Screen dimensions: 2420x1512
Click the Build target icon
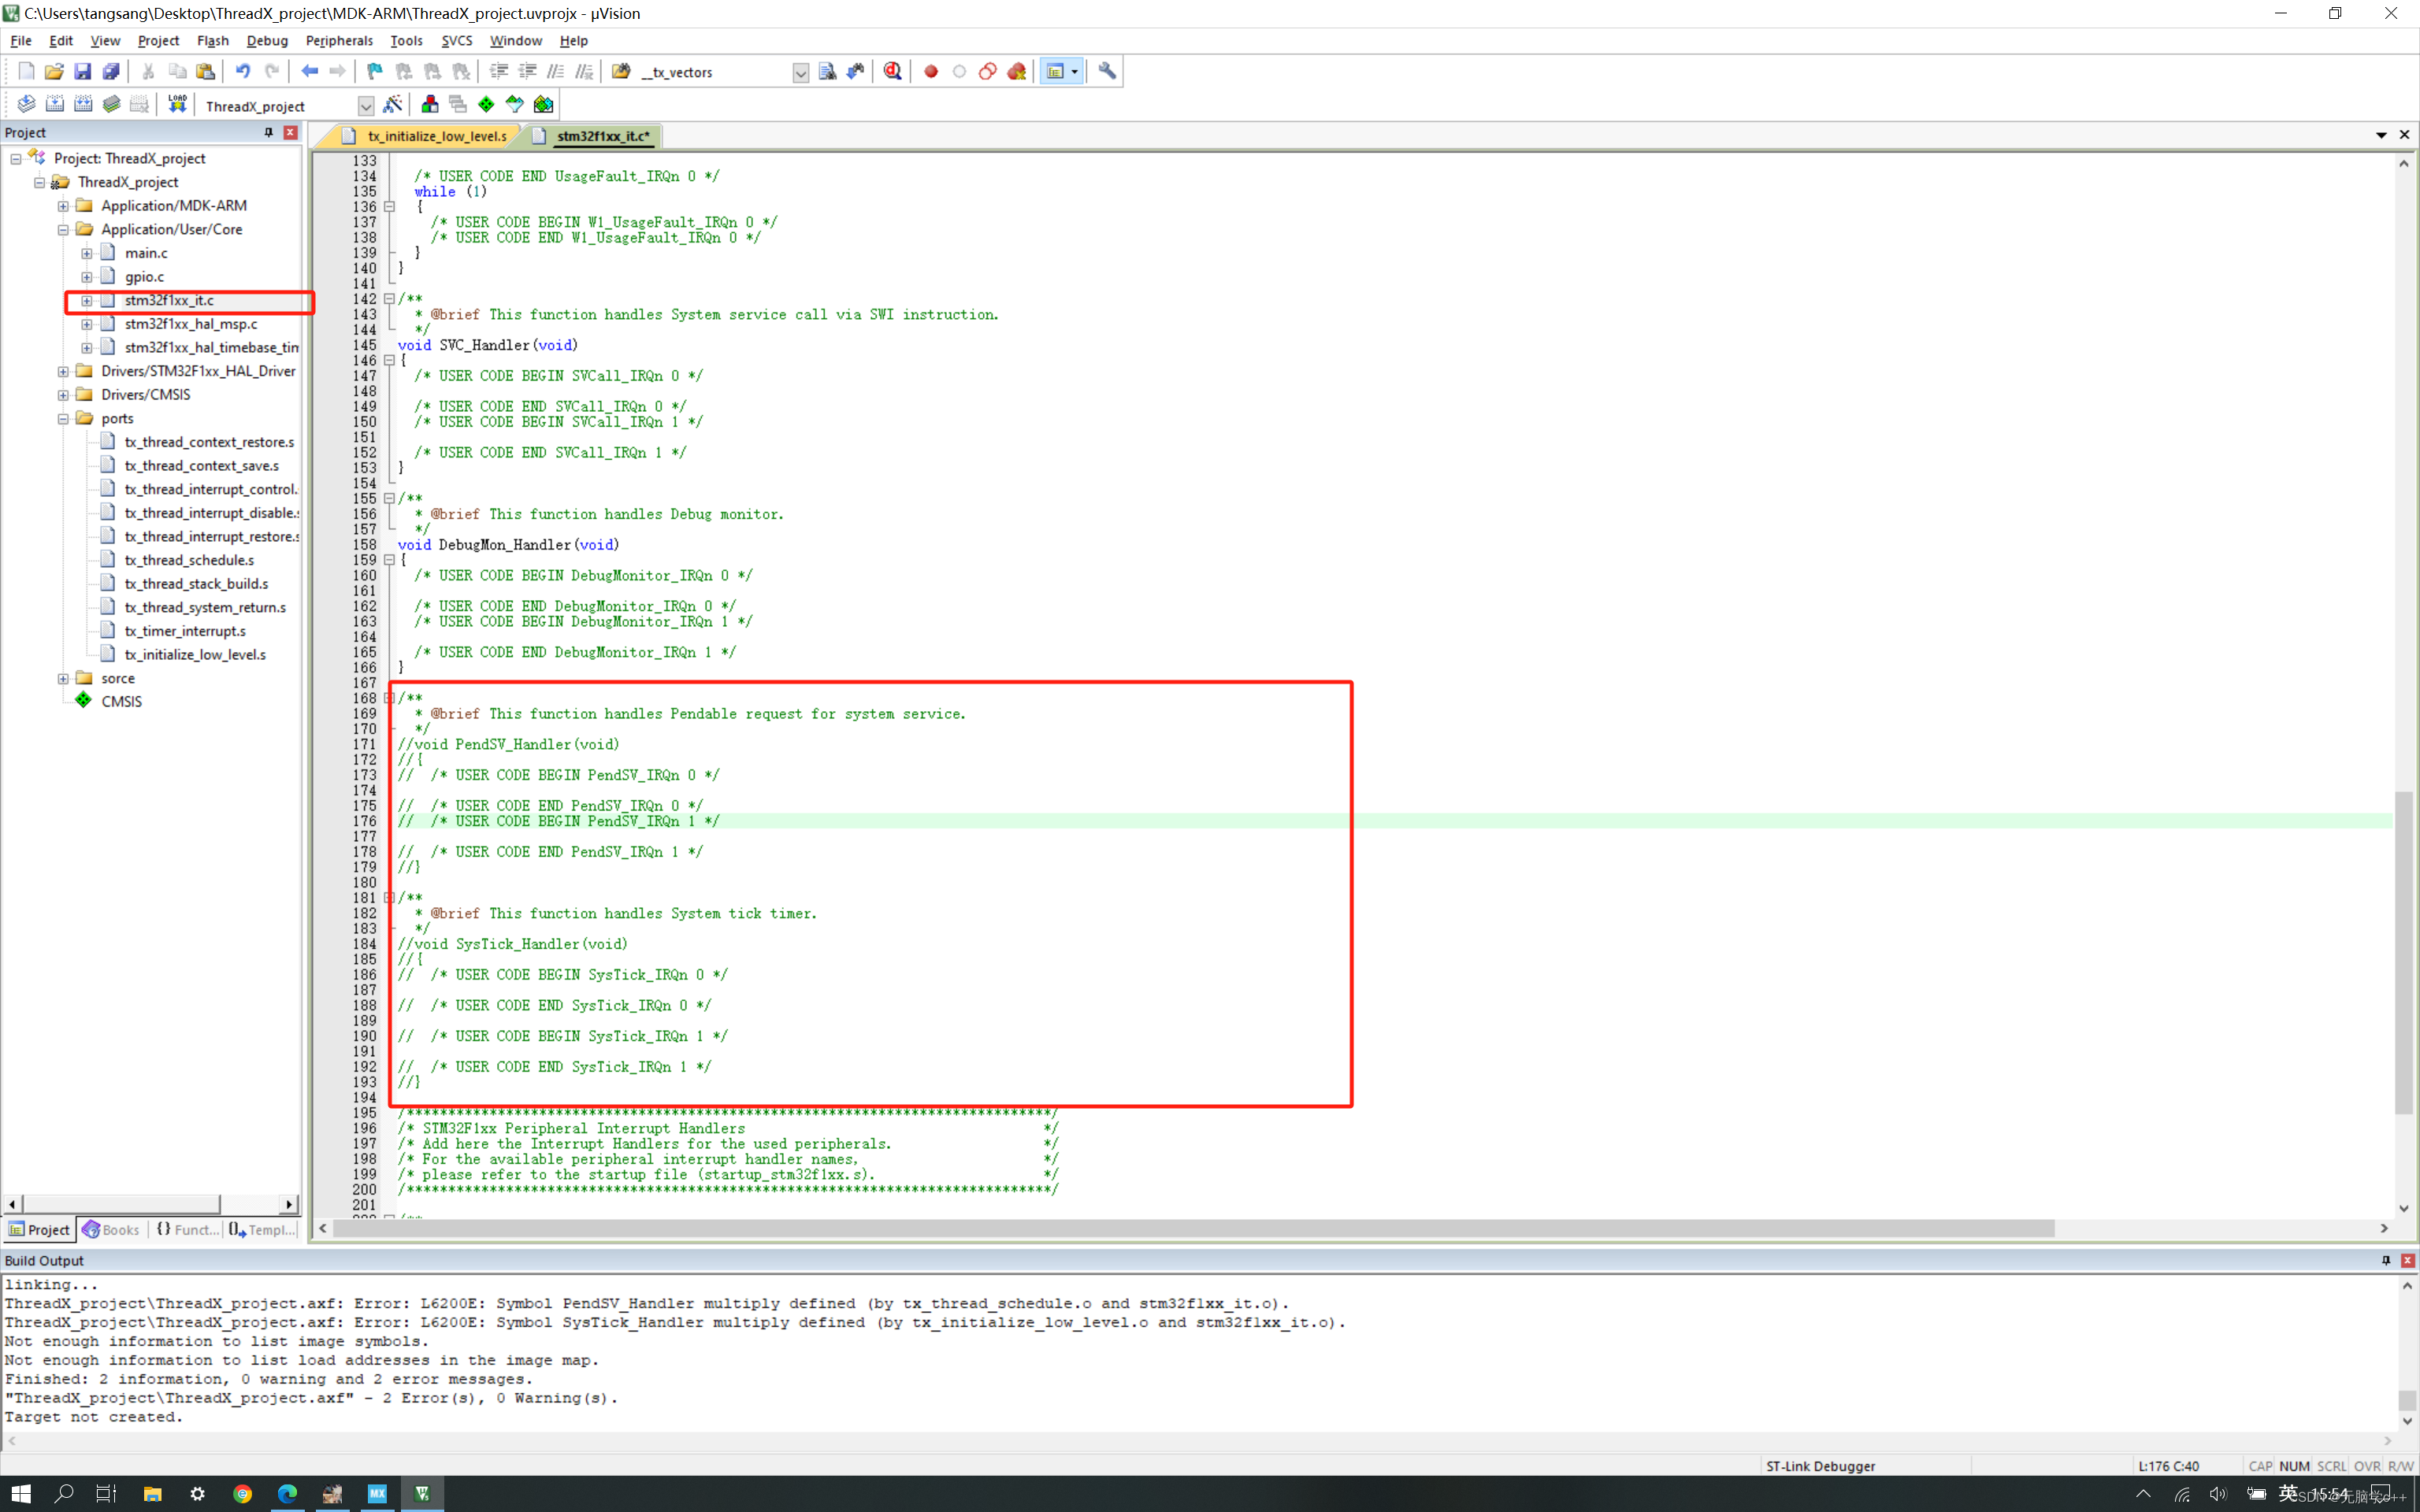point(55,104)
